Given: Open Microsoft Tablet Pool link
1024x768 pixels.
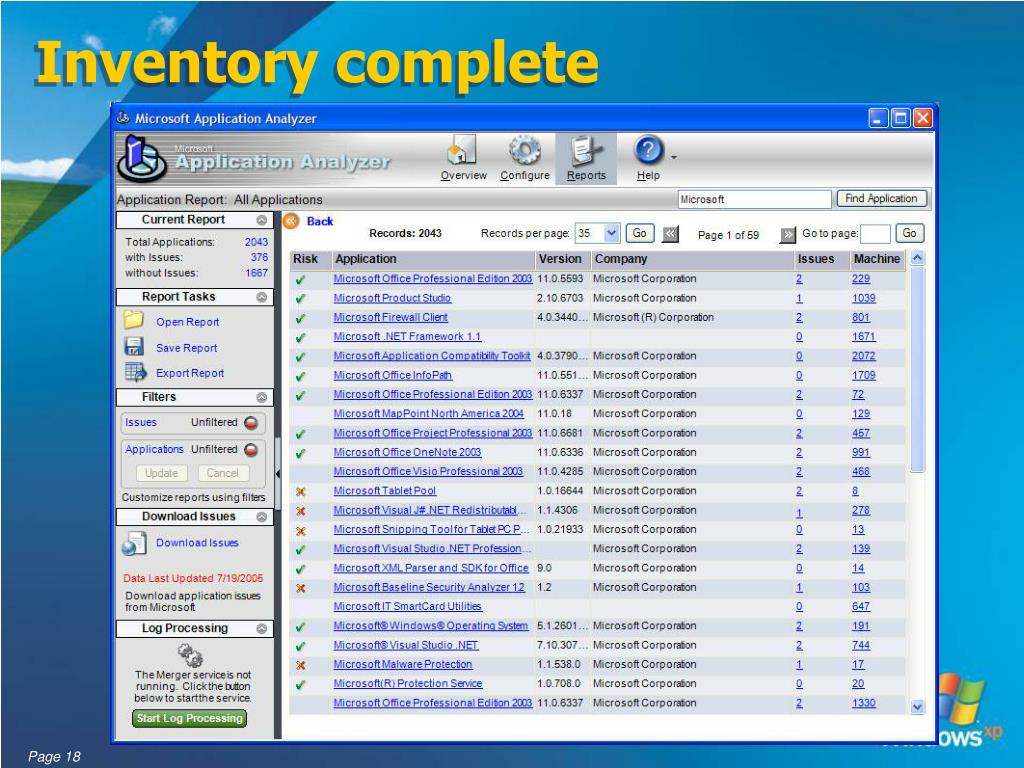Looking at the screenshot, I should 385,491.
